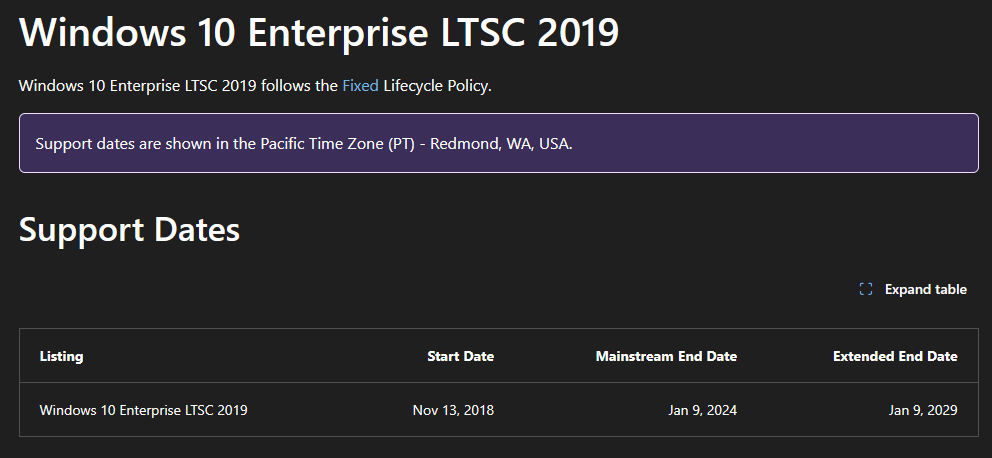This screenshot has height=458, width=992.
Task: Select the Jan 9, 2029 extended end cell
Action: (924, 410)
